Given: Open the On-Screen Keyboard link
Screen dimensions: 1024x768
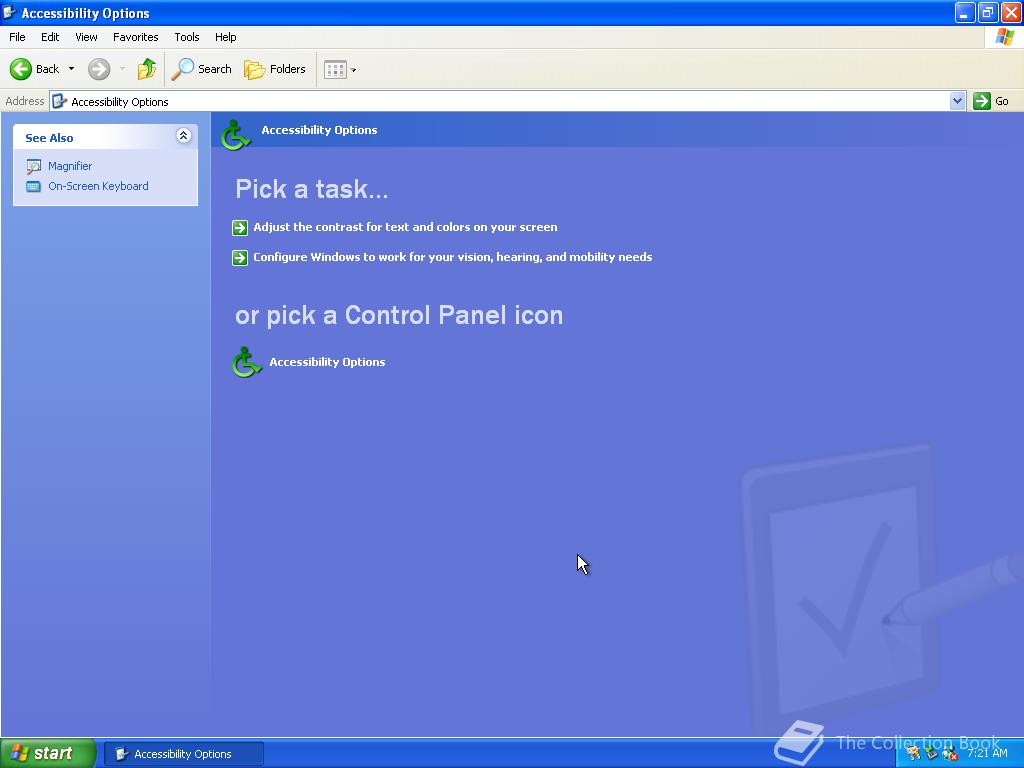Looking at the screenshot, I should coord(98,186).
